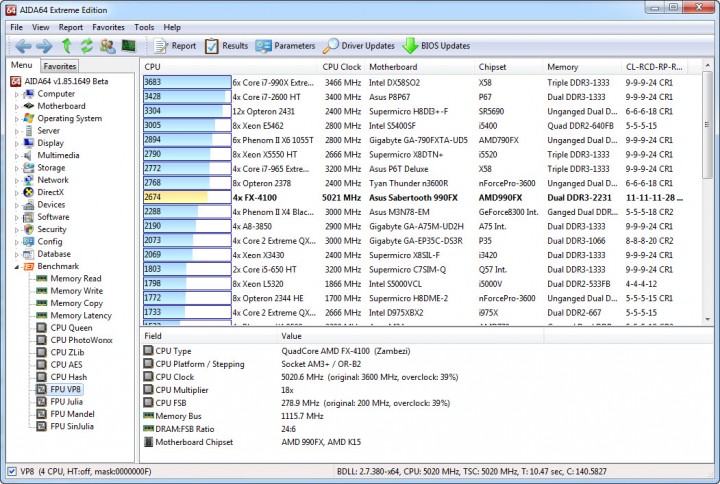Open the File menu

tap(17, 28)
